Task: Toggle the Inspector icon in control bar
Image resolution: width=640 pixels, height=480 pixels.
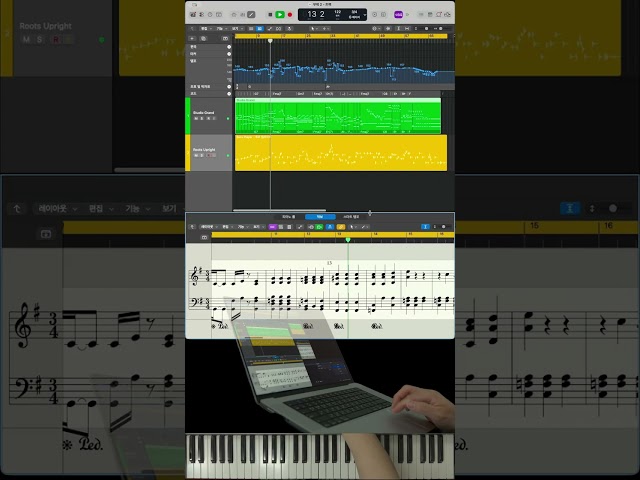Action: 202,15
